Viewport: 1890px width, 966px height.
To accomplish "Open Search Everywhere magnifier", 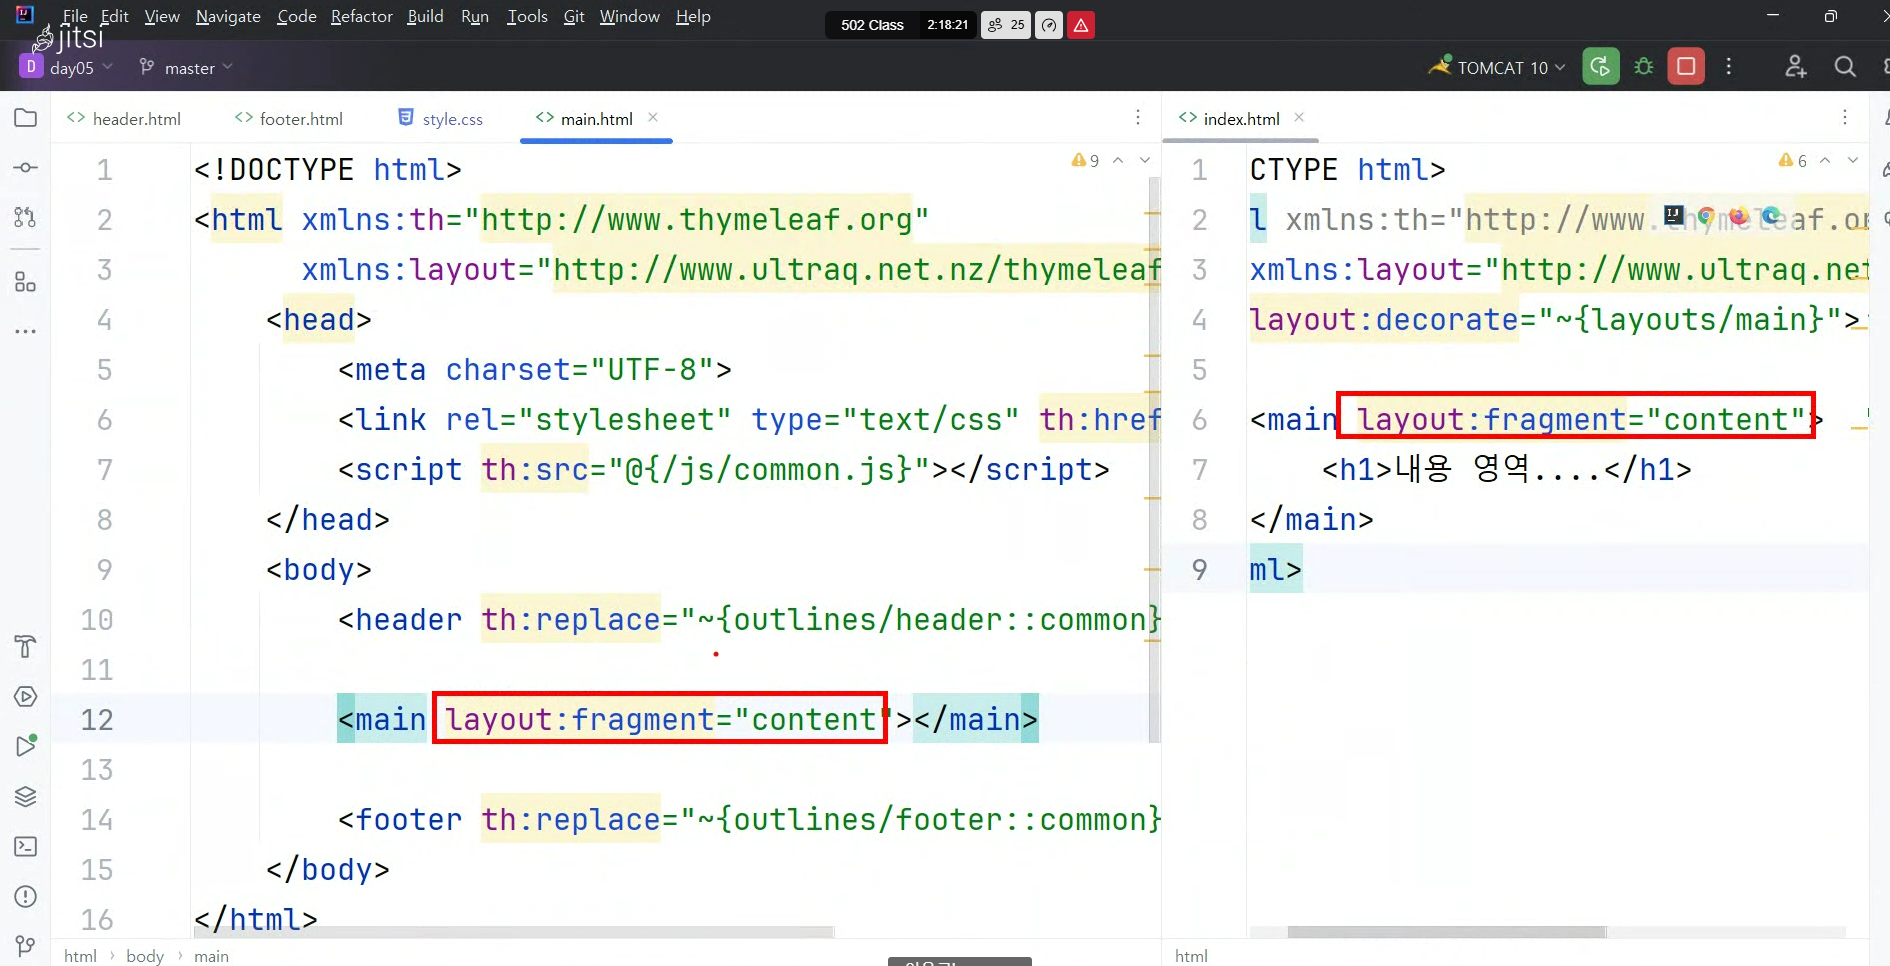I will 1845,67.
